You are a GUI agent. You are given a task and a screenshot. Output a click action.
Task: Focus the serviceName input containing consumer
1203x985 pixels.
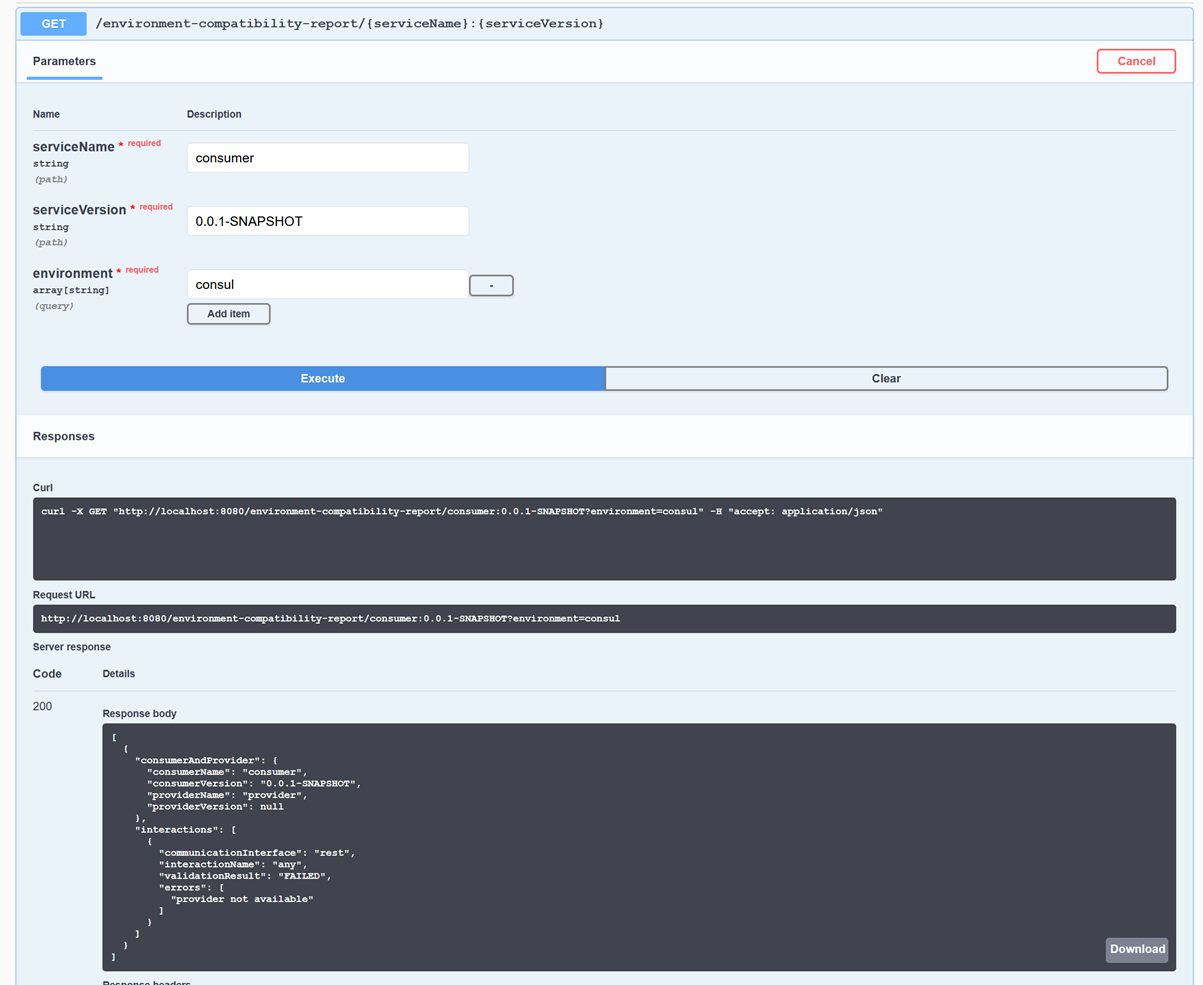[327, 158]
